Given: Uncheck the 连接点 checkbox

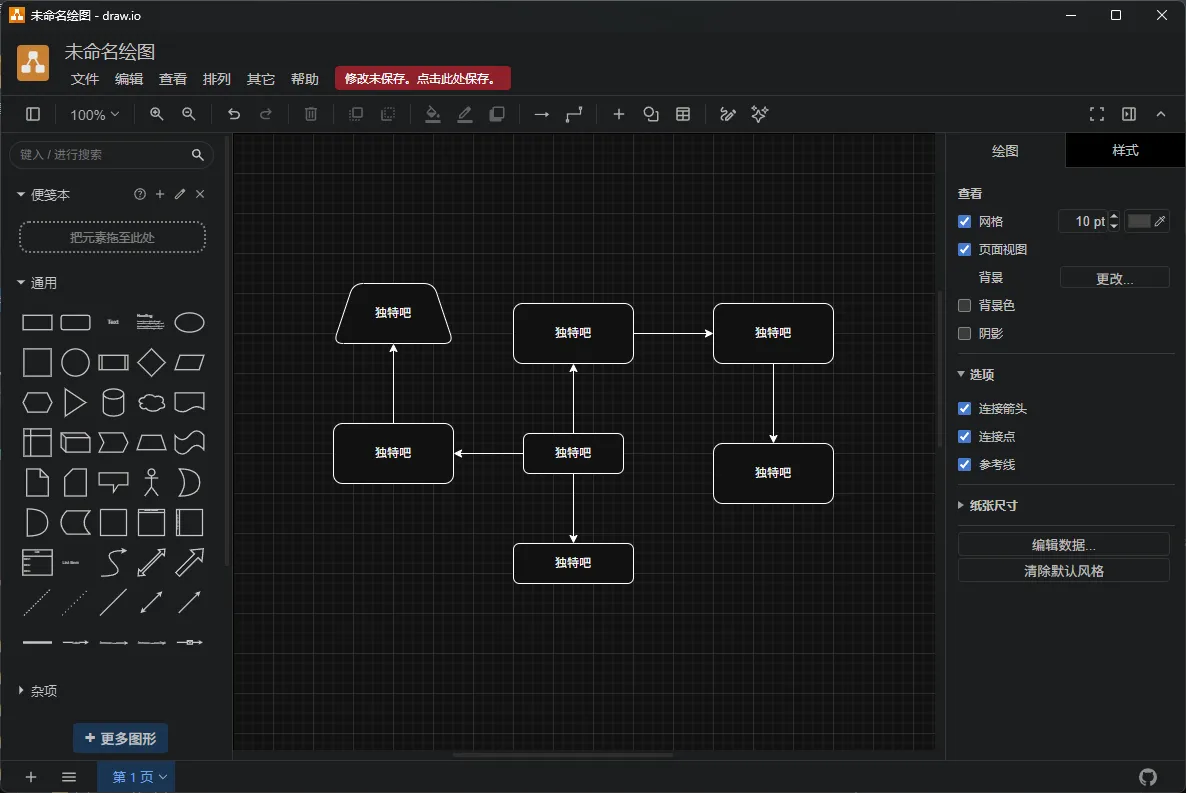Looking at the screenshot, I should click(x=964, y=437).
